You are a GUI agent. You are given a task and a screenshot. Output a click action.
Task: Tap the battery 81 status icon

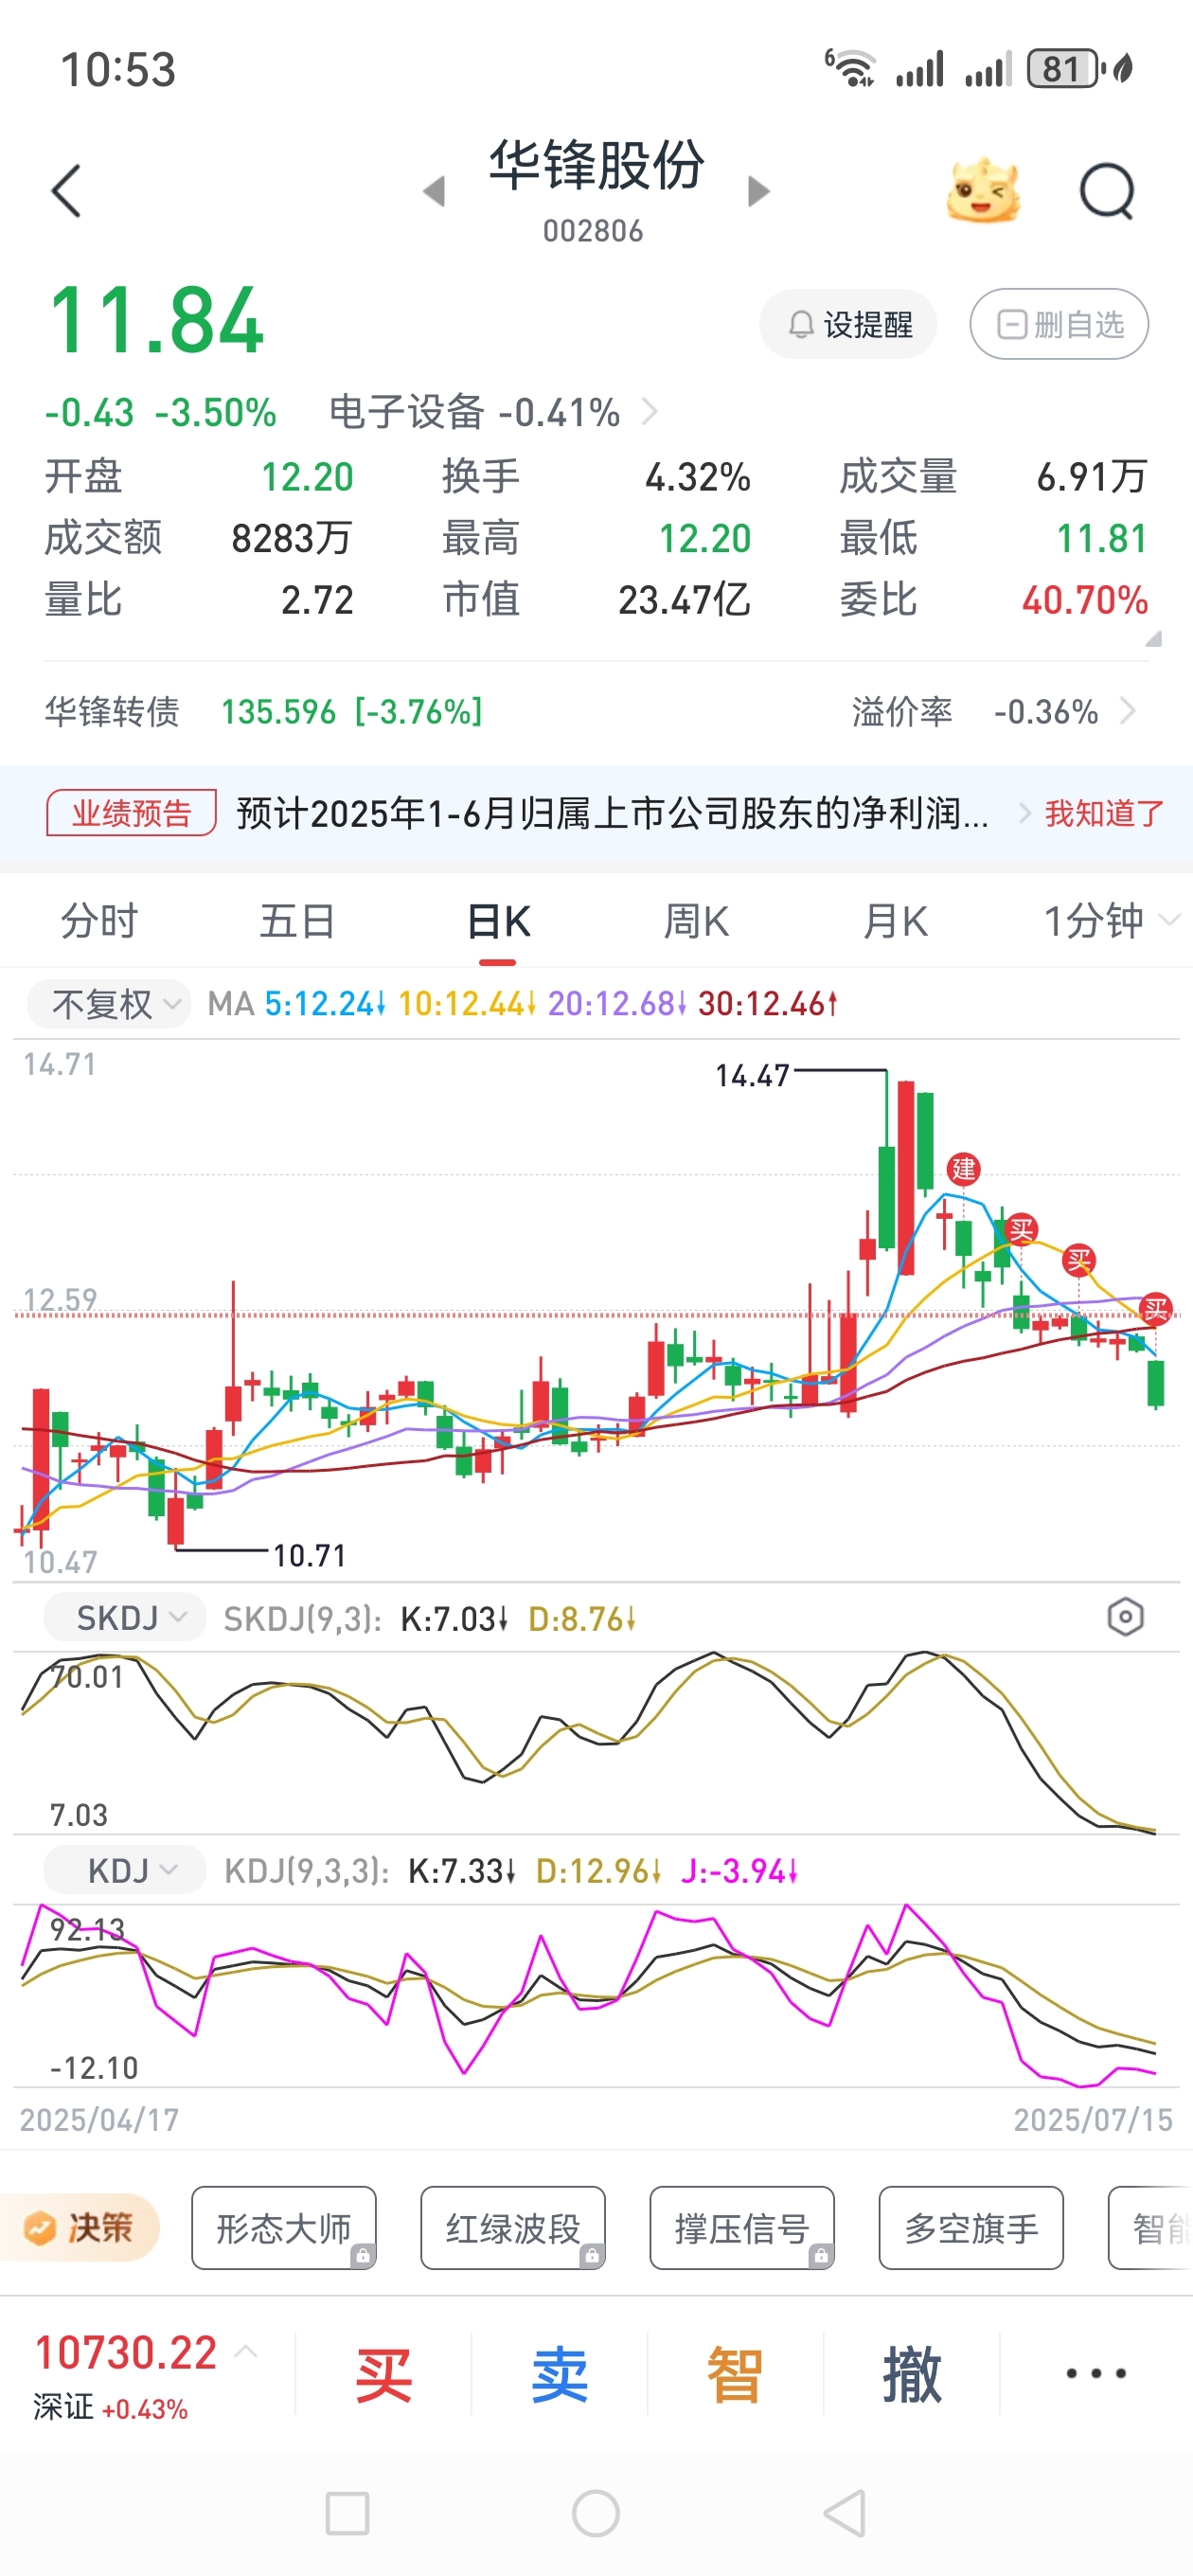1066,69
